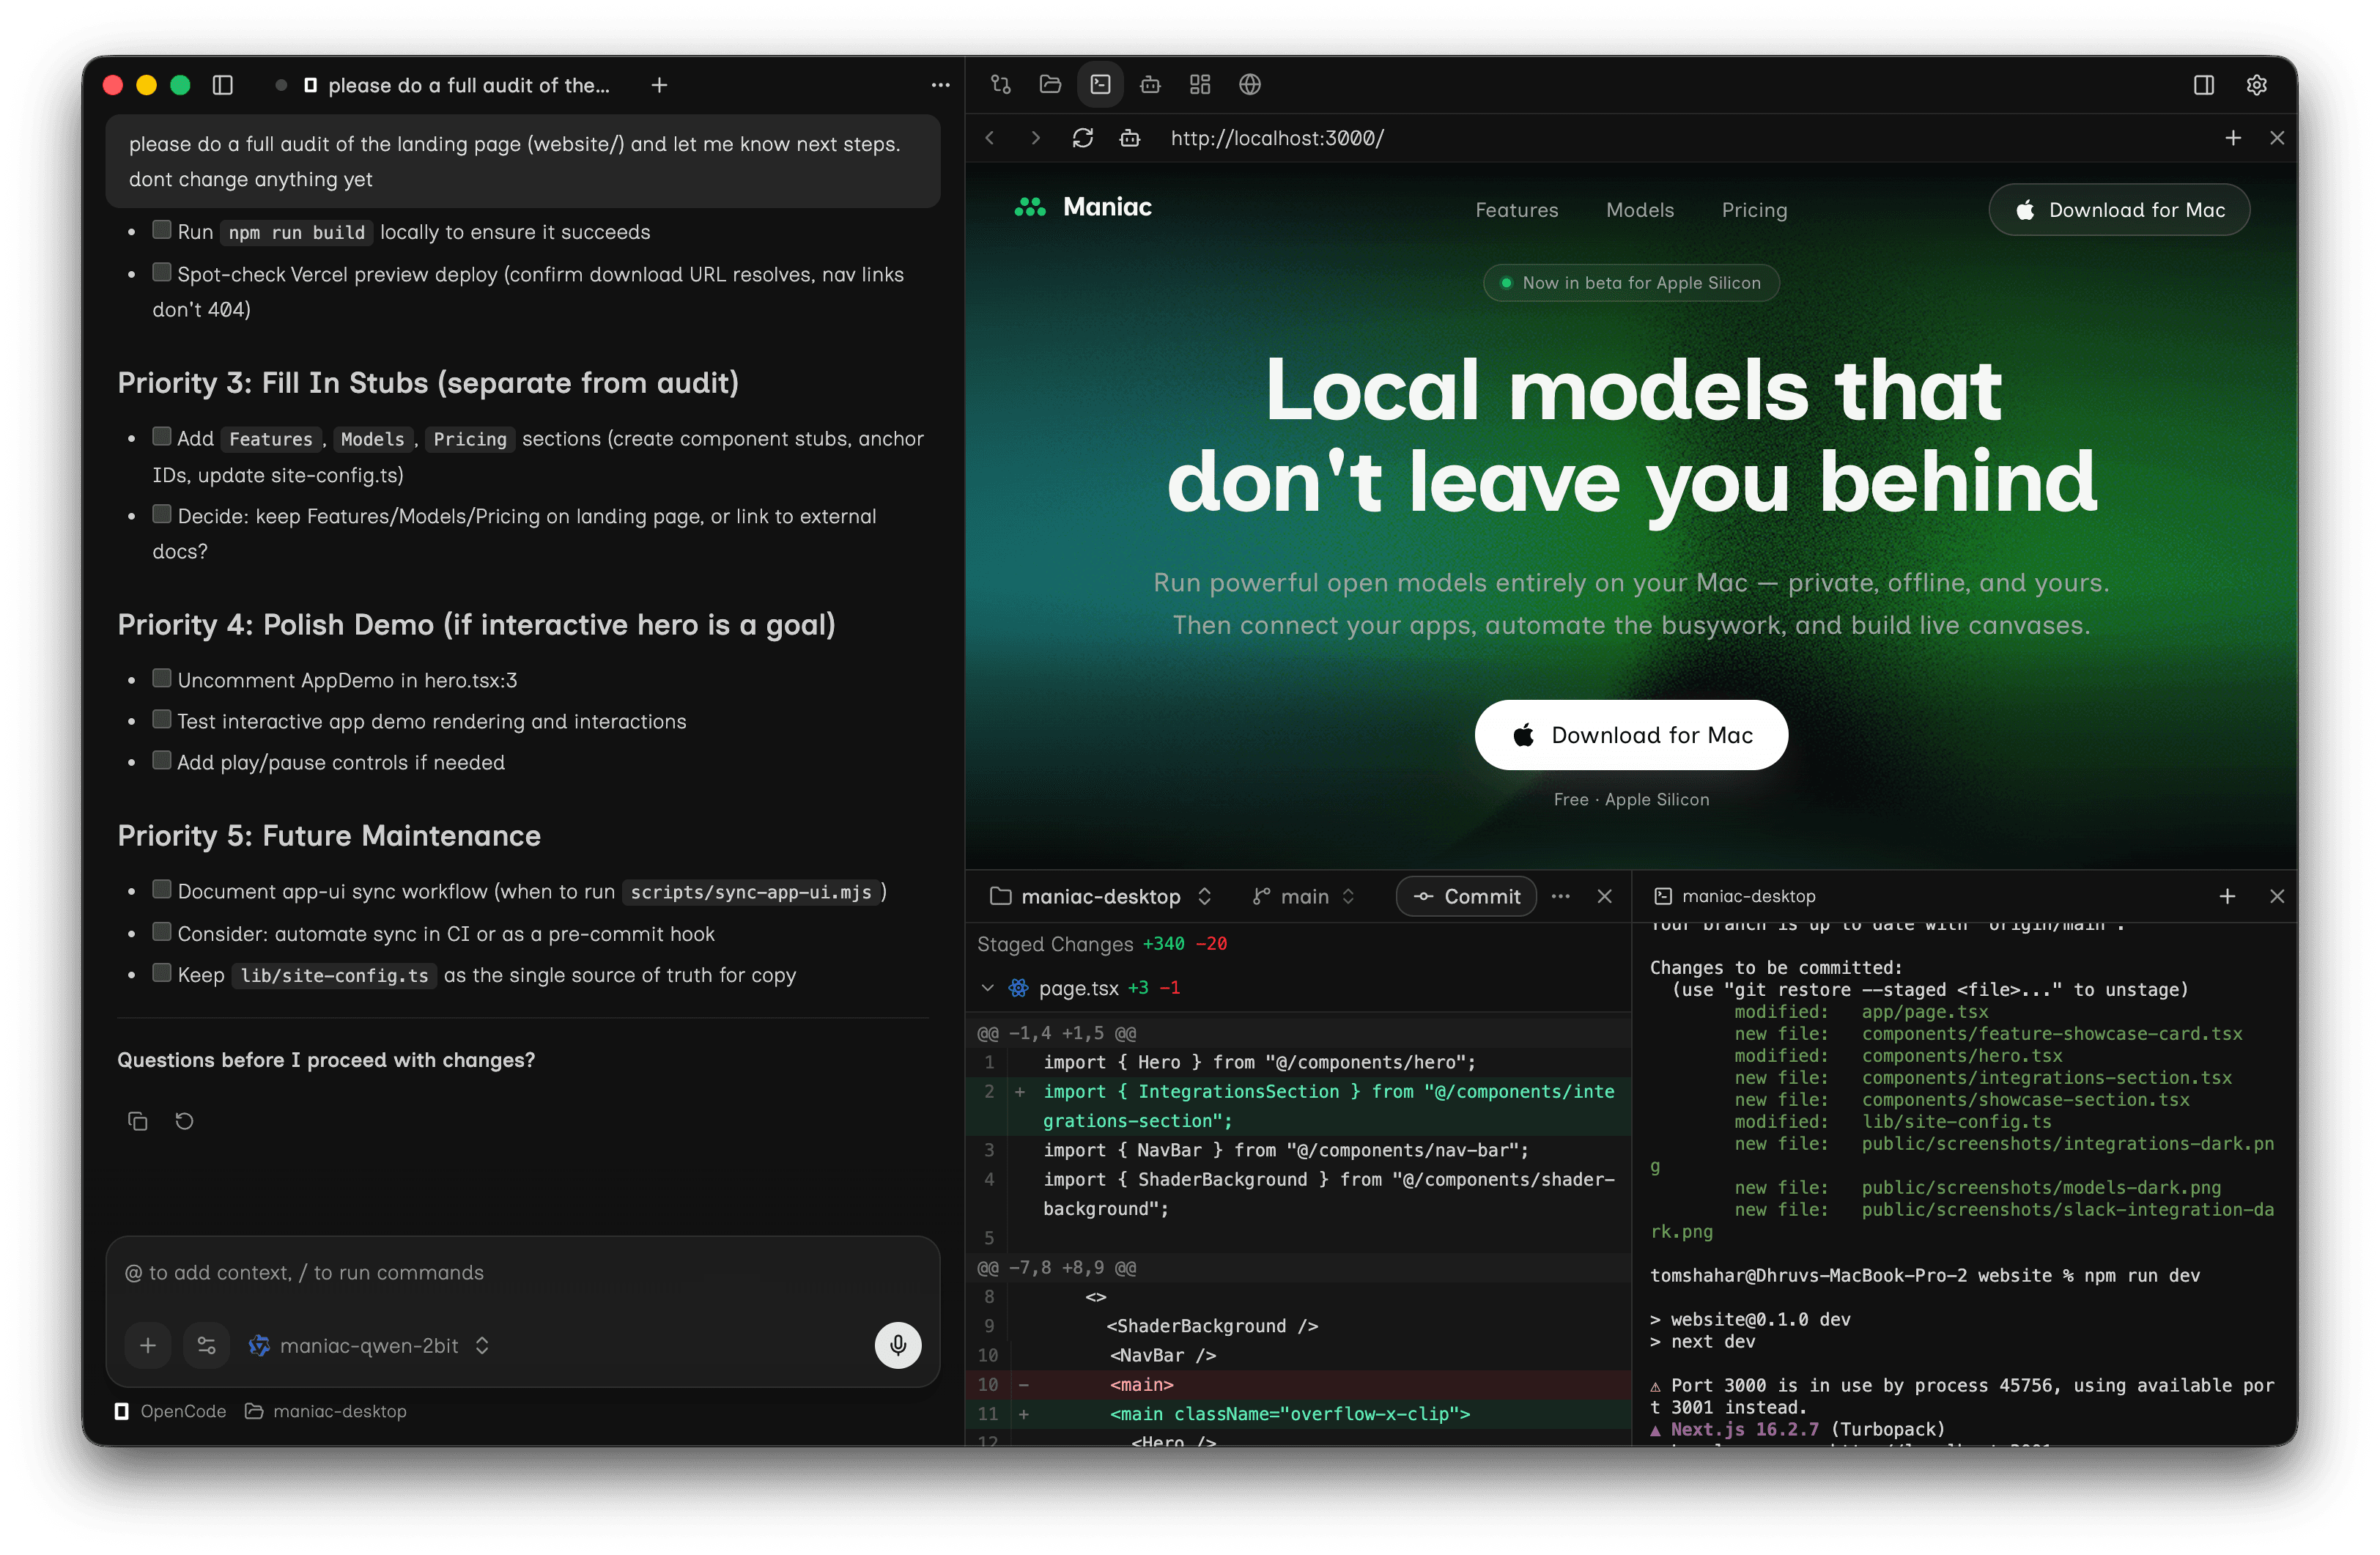Check Test interactive app demo rendering
2380x1555 pixels.
(x=161, y=719)
